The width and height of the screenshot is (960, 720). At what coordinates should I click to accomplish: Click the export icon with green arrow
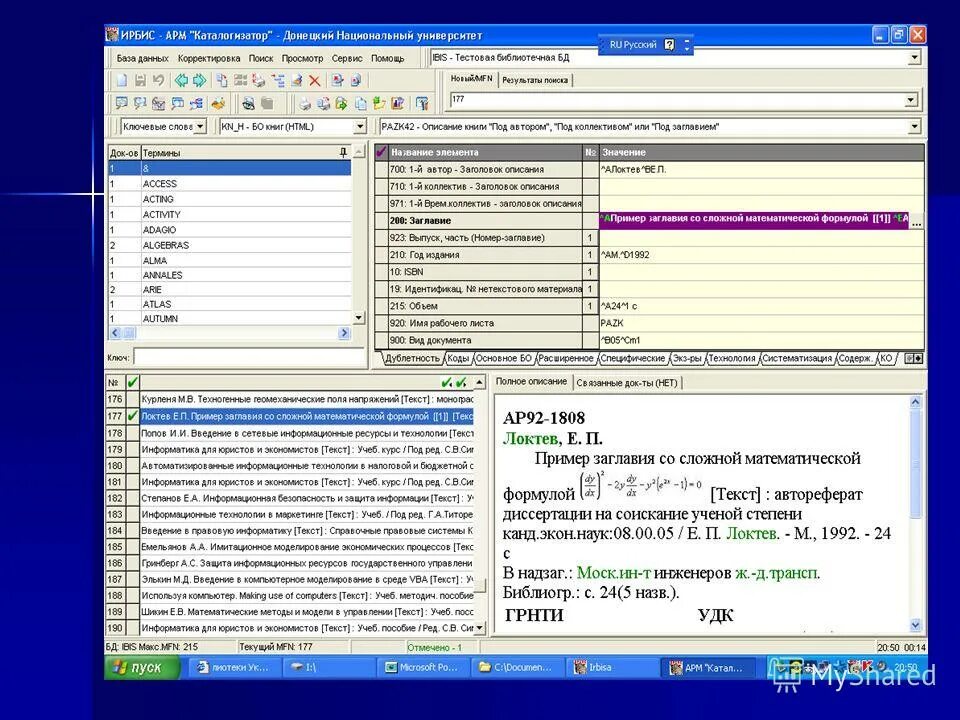(x=341, y=103)
